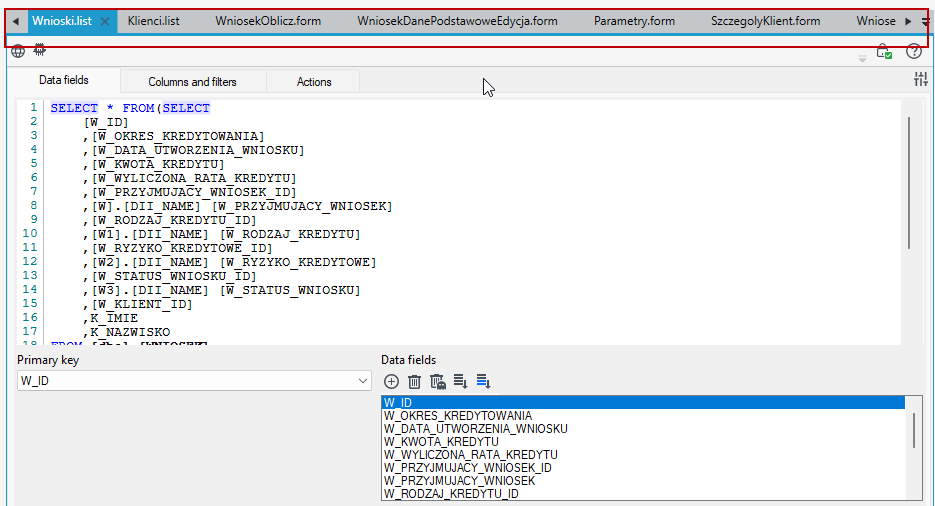This screenshot has width=935, height=506.
Task: Add a data field with the plus icon
Action: tap(391, 381)
